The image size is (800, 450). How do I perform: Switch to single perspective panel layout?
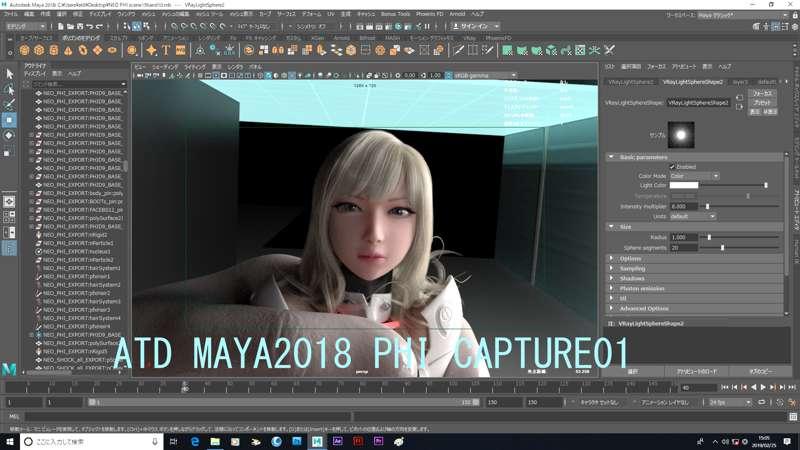(x=9, y=202)
